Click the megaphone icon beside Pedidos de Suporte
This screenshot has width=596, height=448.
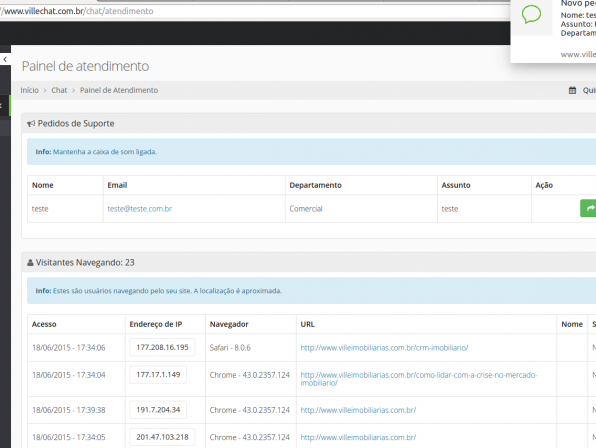pyautogui.click(x=31, y=123)
